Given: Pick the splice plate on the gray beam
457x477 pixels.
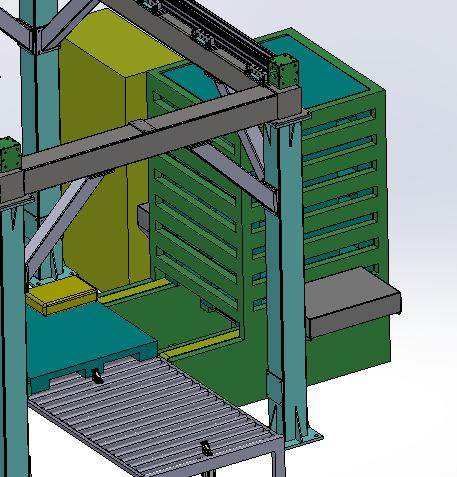Looking at the screenshot, I should pyautogui.click(x=143, y=126).
